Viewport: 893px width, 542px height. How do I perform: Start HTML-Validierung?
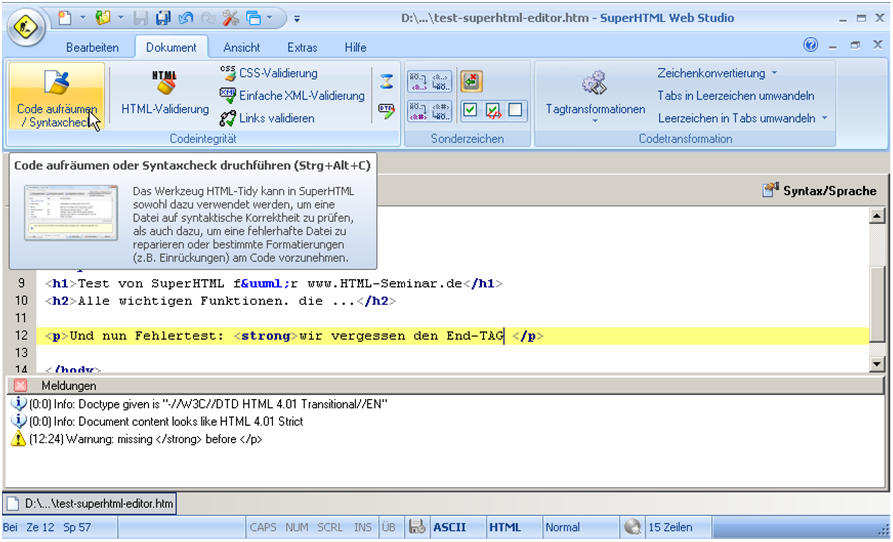click(165, 92)
